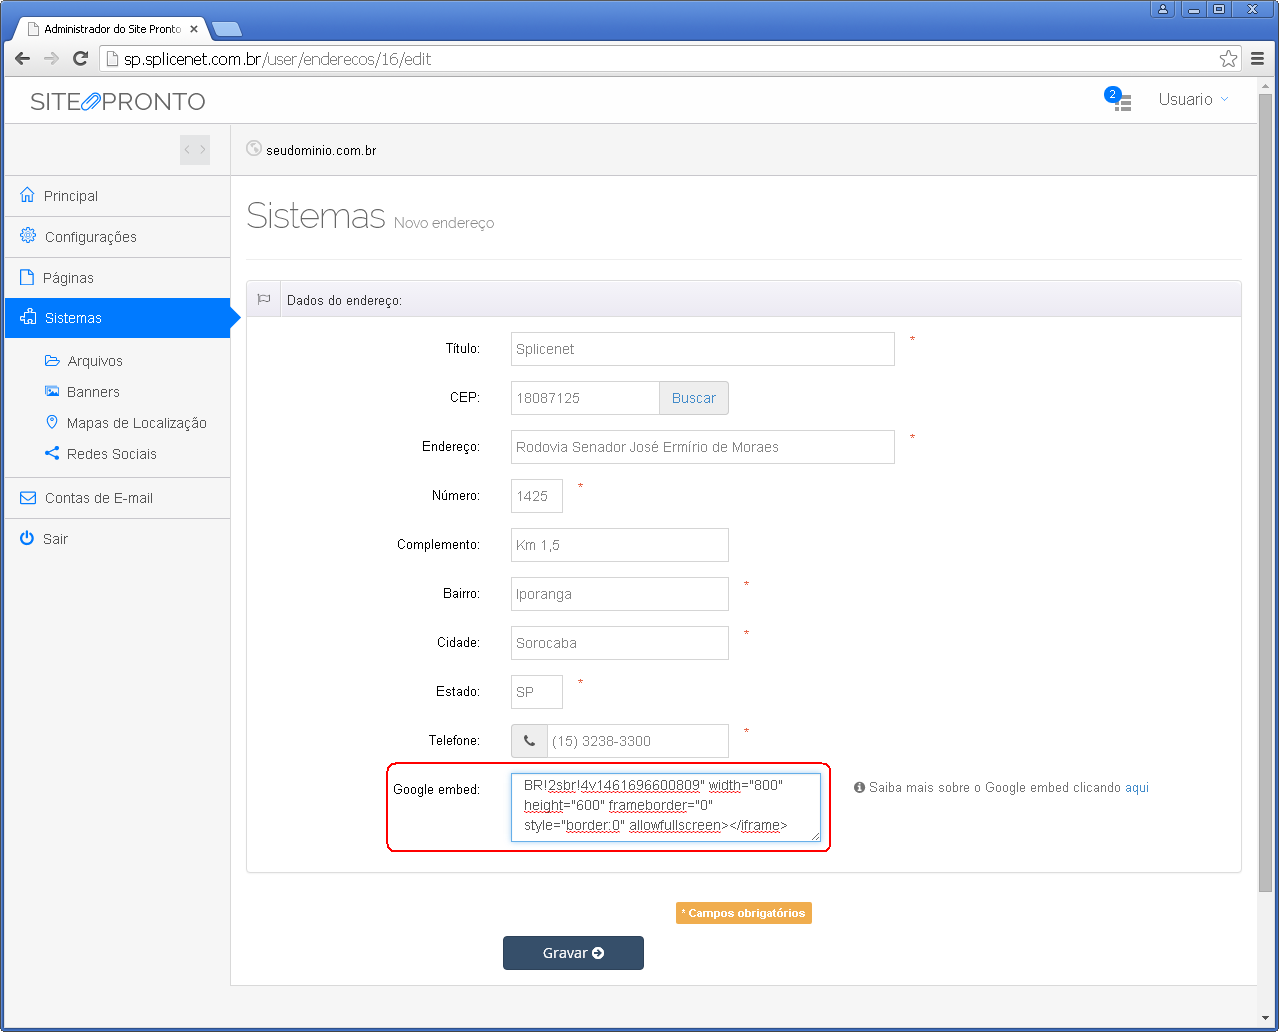Open Mapas de Localização
Screen dimensions: 1279x1032
(136, 423)
